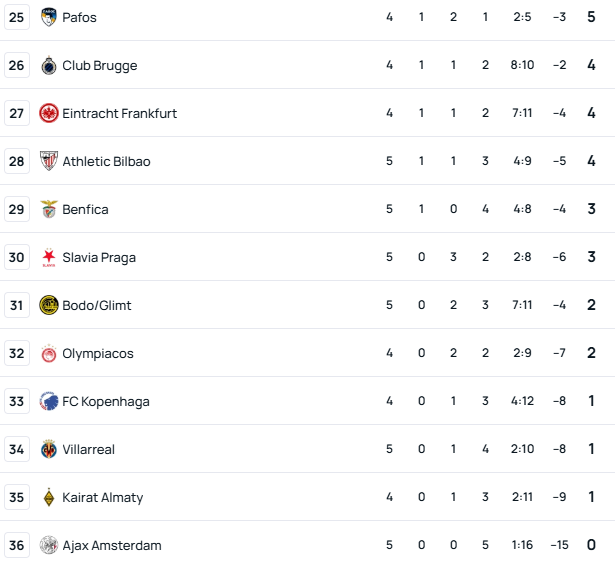Click the Olympiacos club crest icon
The height and width of the screenshot is (565, 615).
tap(49, 353)
